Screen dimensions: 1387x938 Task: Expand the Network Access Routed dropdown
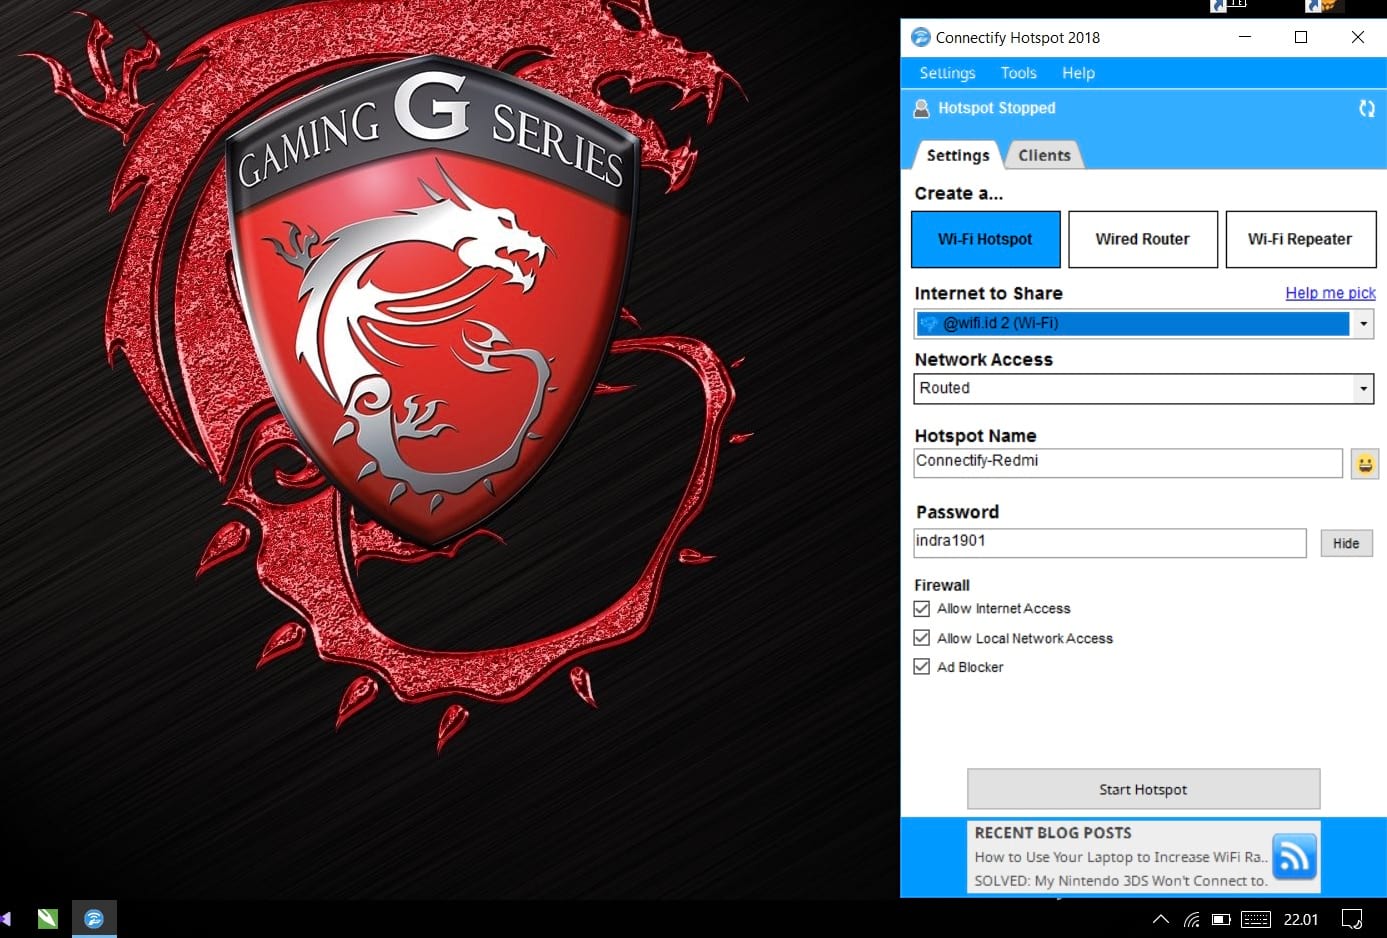pos(1363,389)
